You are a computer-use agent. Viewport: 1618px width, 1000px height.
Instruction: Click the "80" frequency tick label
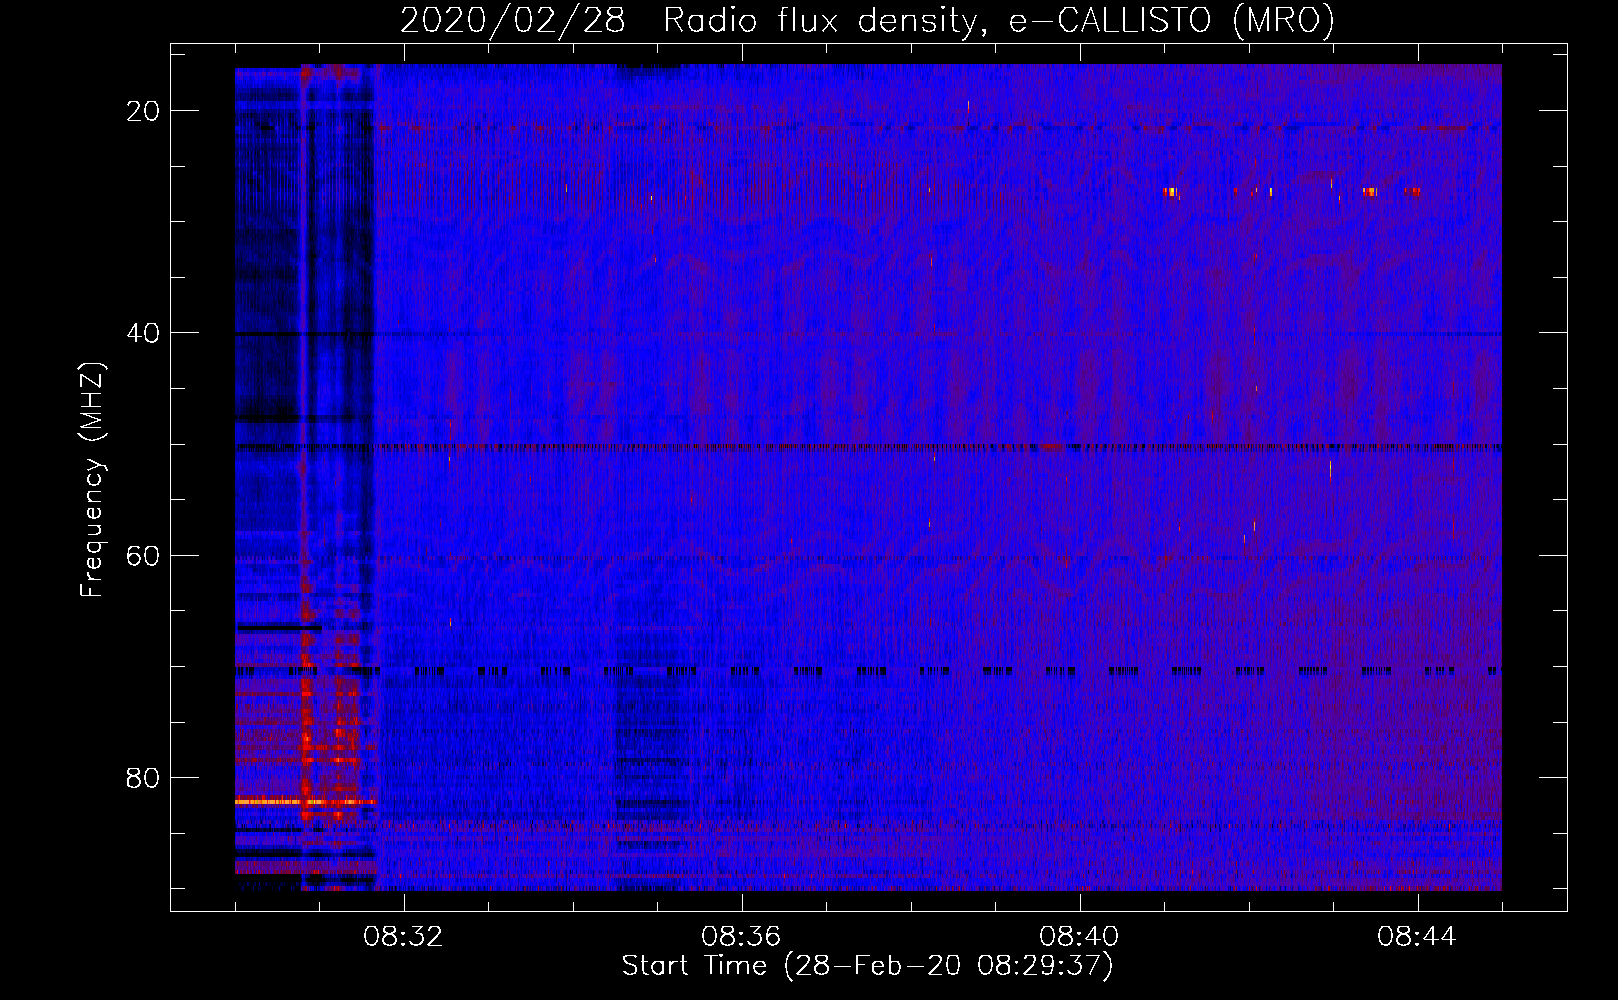143,777
